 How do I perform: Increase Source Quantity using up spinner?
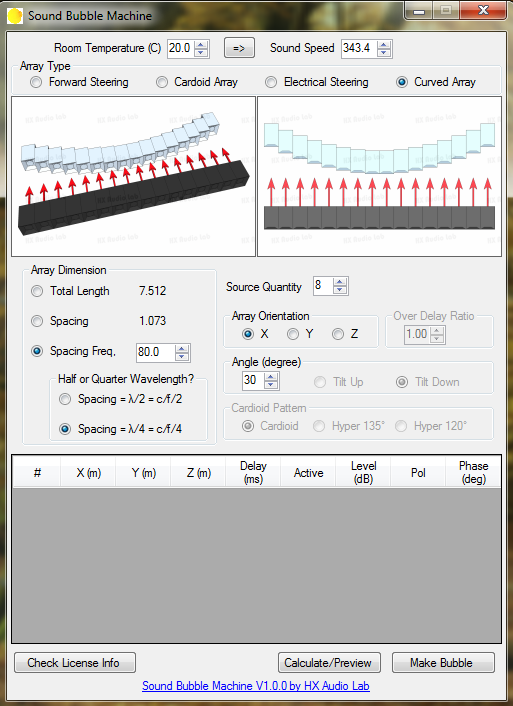pyautogui.click(x=340, y=282)
